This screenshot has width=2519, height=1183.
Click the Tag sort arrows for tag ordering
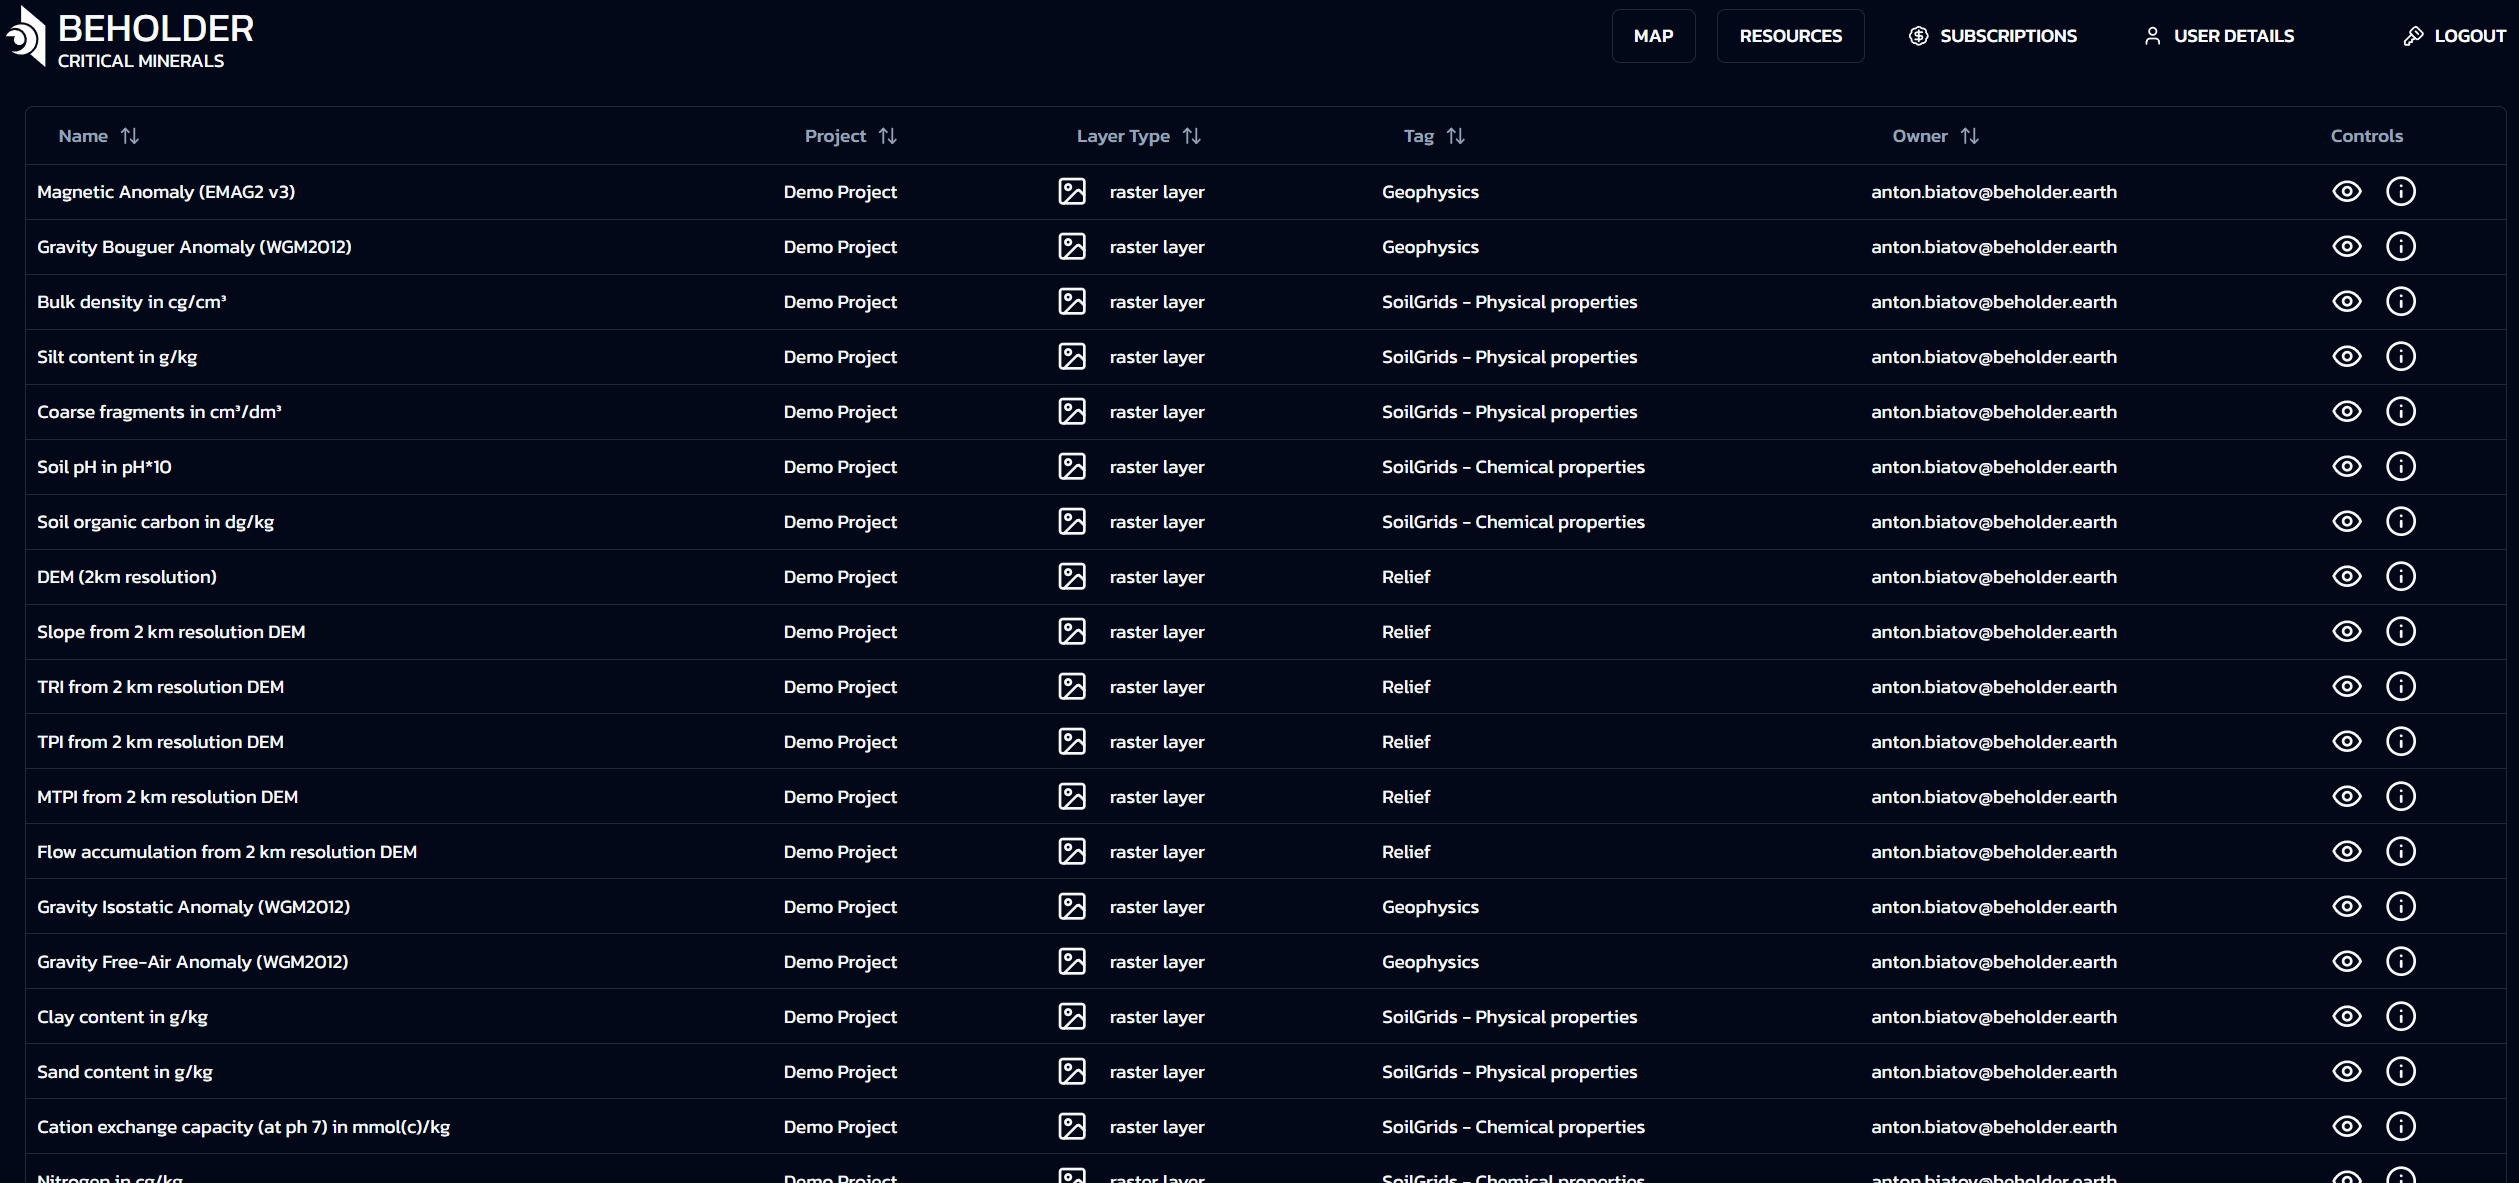(x=1456, y=135)
